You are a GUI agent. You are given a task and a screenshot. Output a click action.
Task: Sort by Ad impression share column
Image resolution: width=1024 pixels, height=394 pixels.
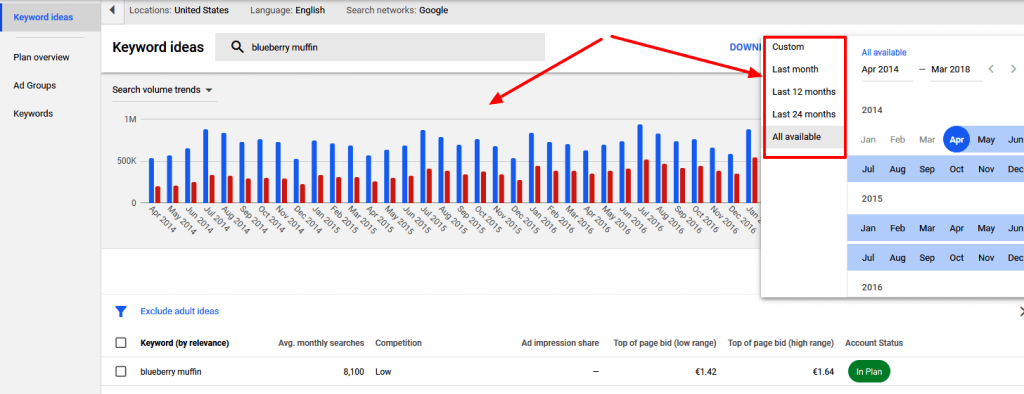click(x=560, y=343)
